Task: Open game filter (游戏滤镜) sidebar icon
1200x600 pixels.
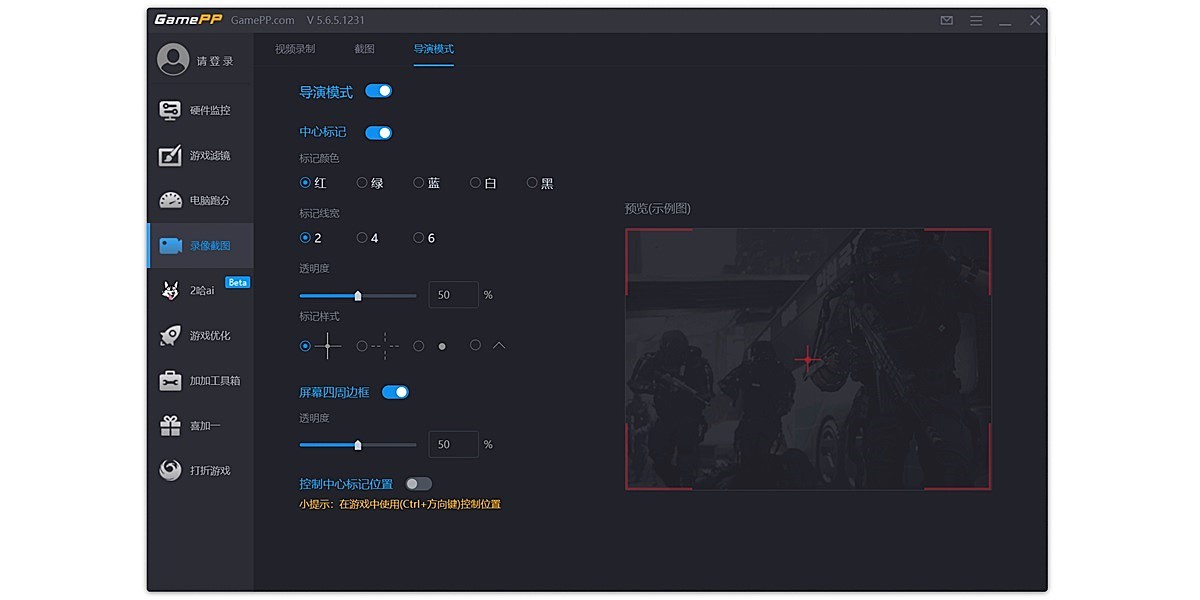Action: click(x=170, y=155)
